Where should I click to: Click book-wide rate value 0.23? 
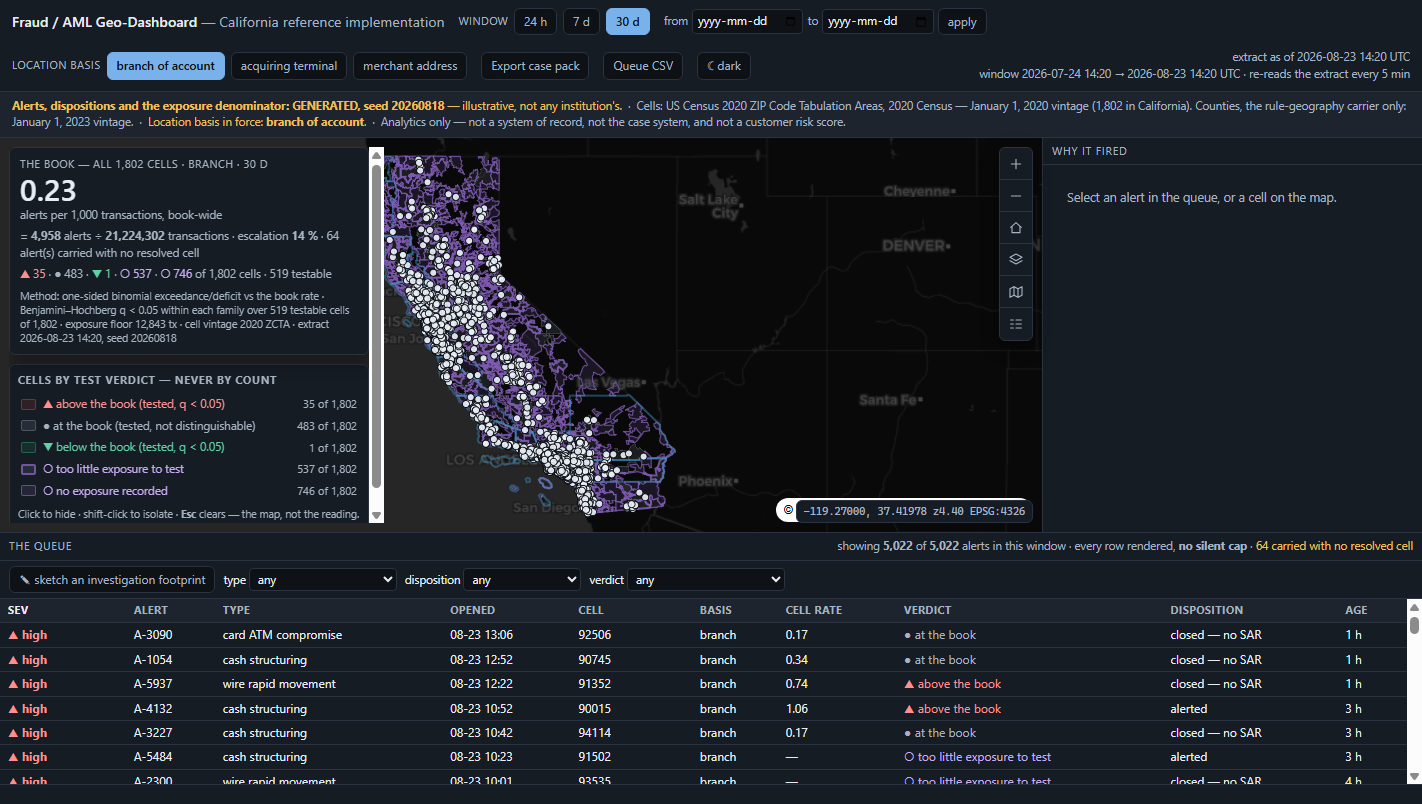click(48, 190)
